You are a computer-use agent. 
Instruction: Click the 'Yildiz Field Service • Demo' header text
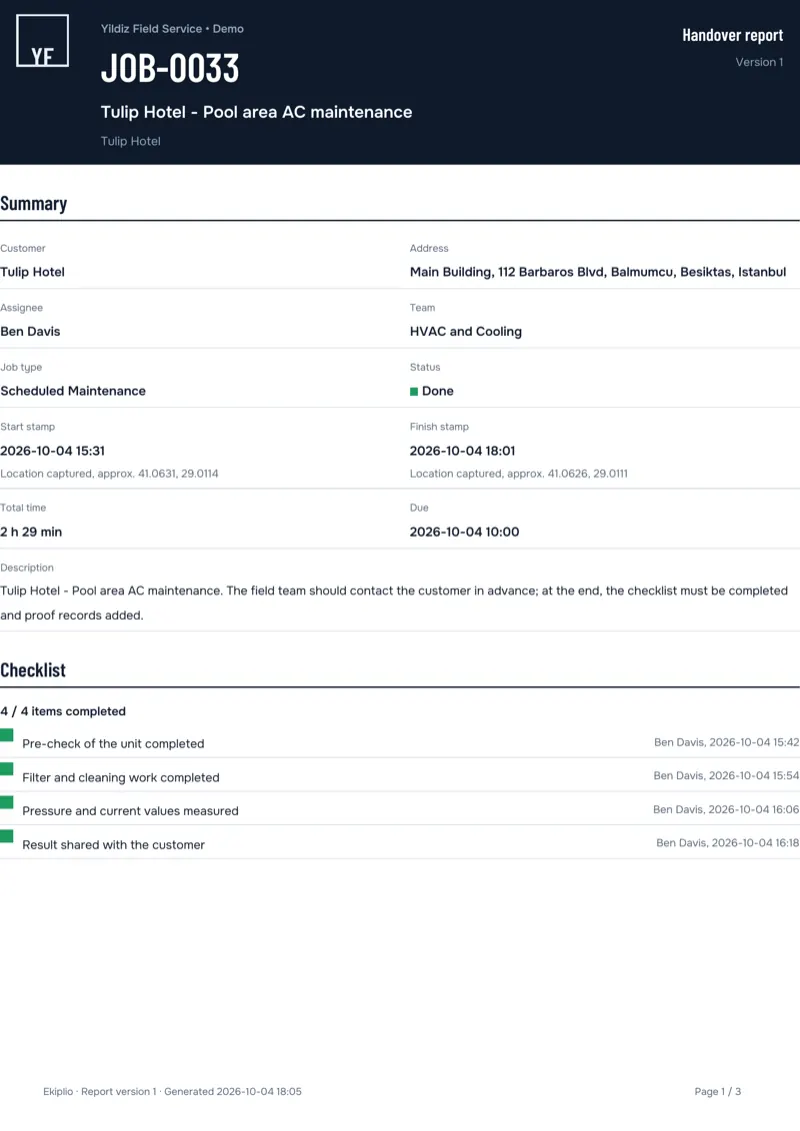tap(172, 29)
